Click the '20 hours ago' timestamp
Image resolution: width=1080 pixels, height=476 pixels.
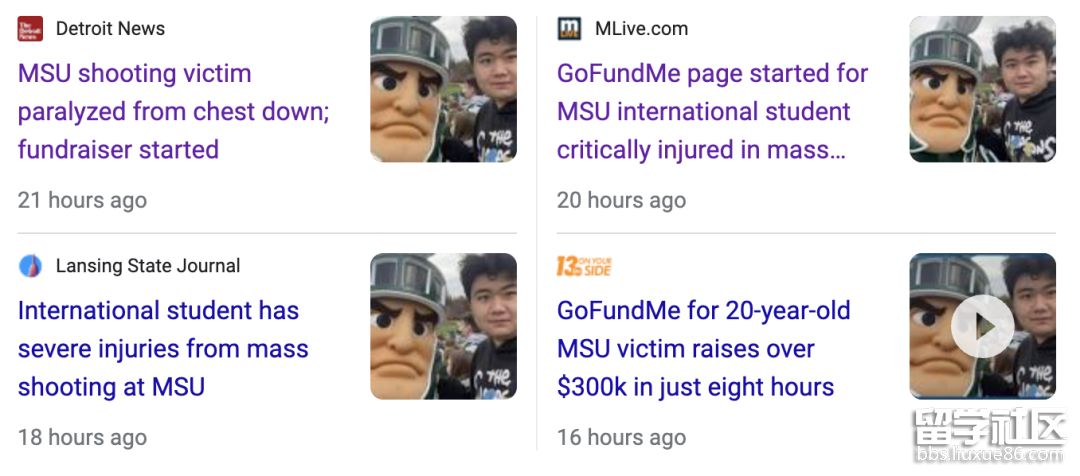[x=621, y=200]
